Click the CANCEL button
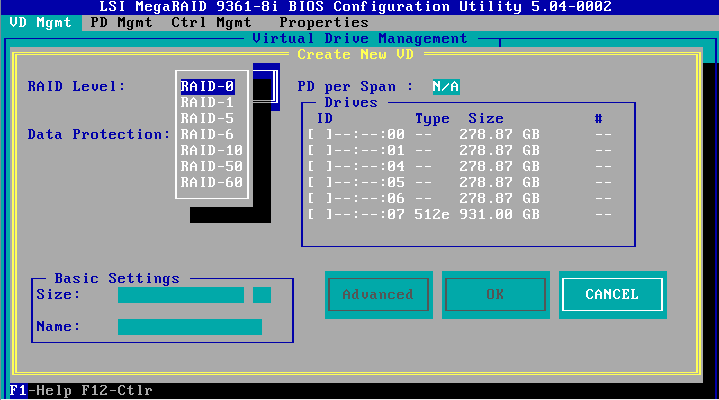The height and width of the screenshot is (400, 719). pos(612,294)
